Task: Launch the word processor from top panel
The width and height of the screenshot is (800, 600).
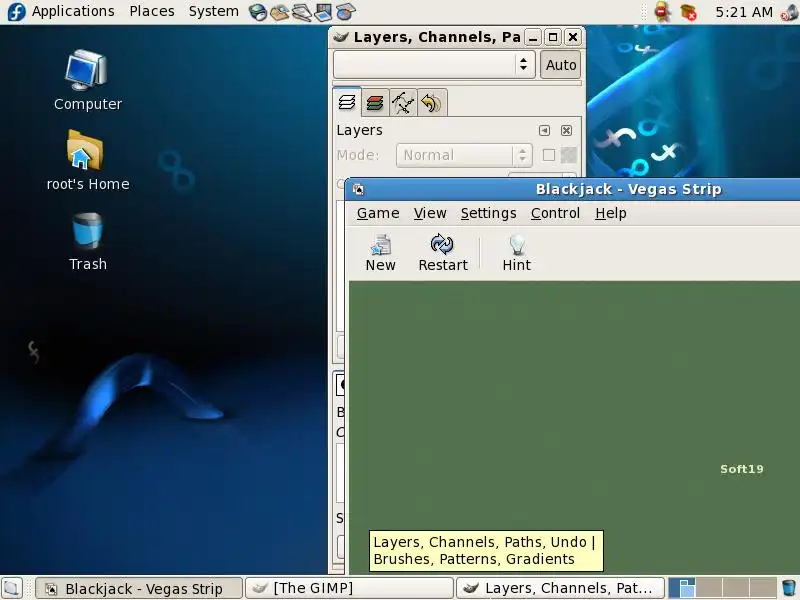Action: [302, 12]
